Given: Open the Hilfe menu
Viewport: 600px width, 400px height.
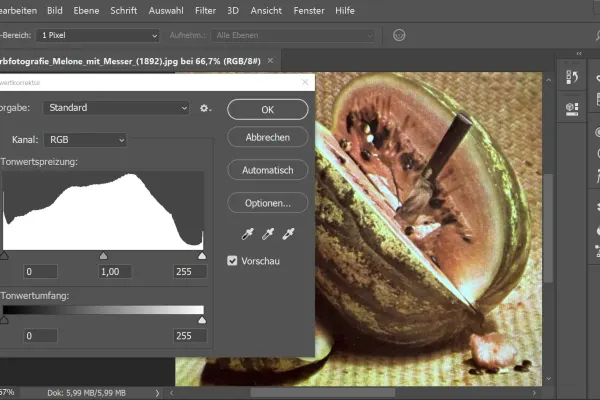Looking at the screenshot, I should pyautogui.click(x=345, y=11).
